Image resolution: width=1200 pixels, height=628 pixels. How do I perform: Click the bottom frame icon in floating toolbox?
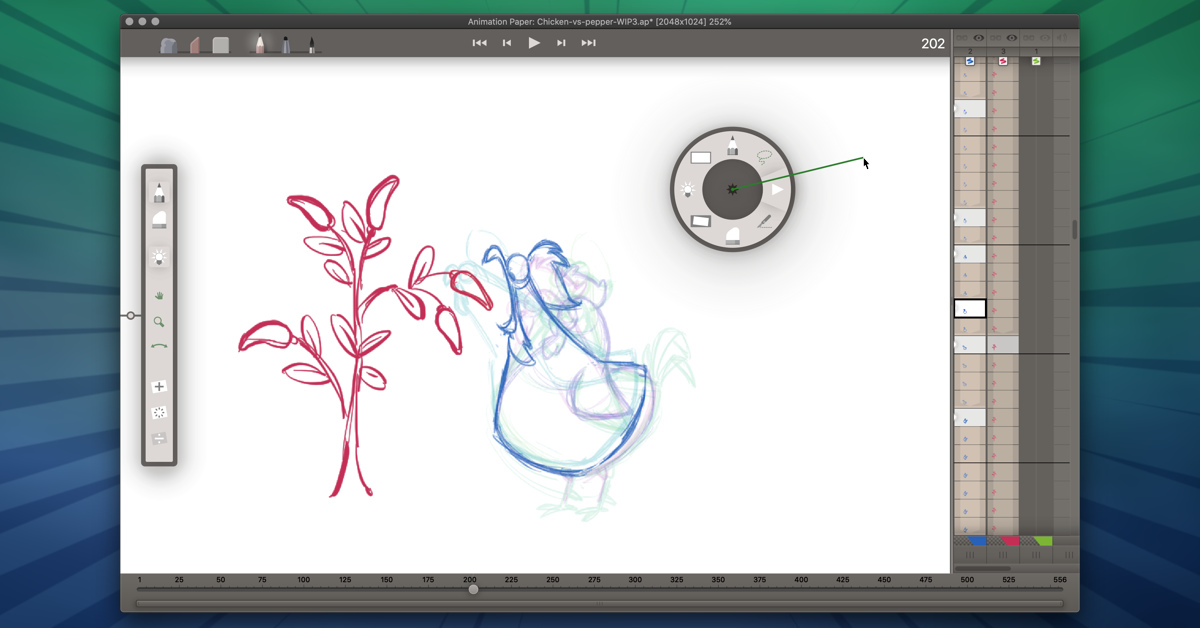point(159,438)
